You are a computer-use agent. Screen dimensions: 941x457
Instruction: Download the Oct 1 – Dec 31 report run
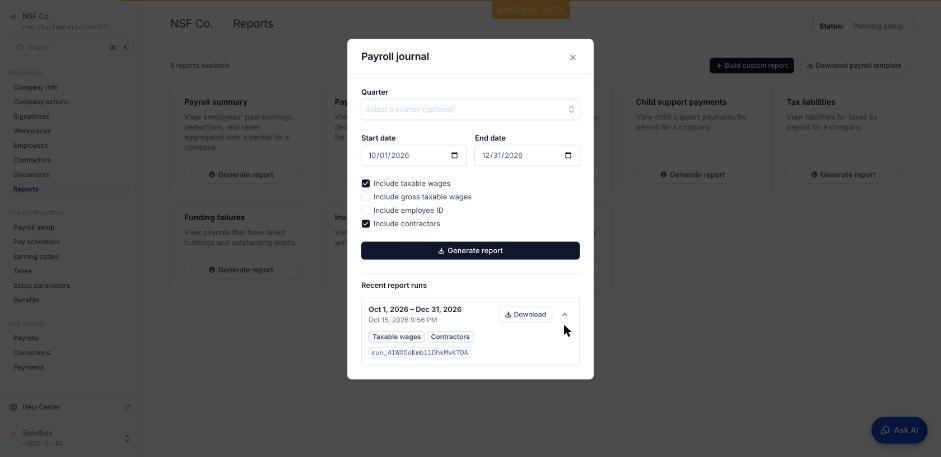click(x=525, y=314)
